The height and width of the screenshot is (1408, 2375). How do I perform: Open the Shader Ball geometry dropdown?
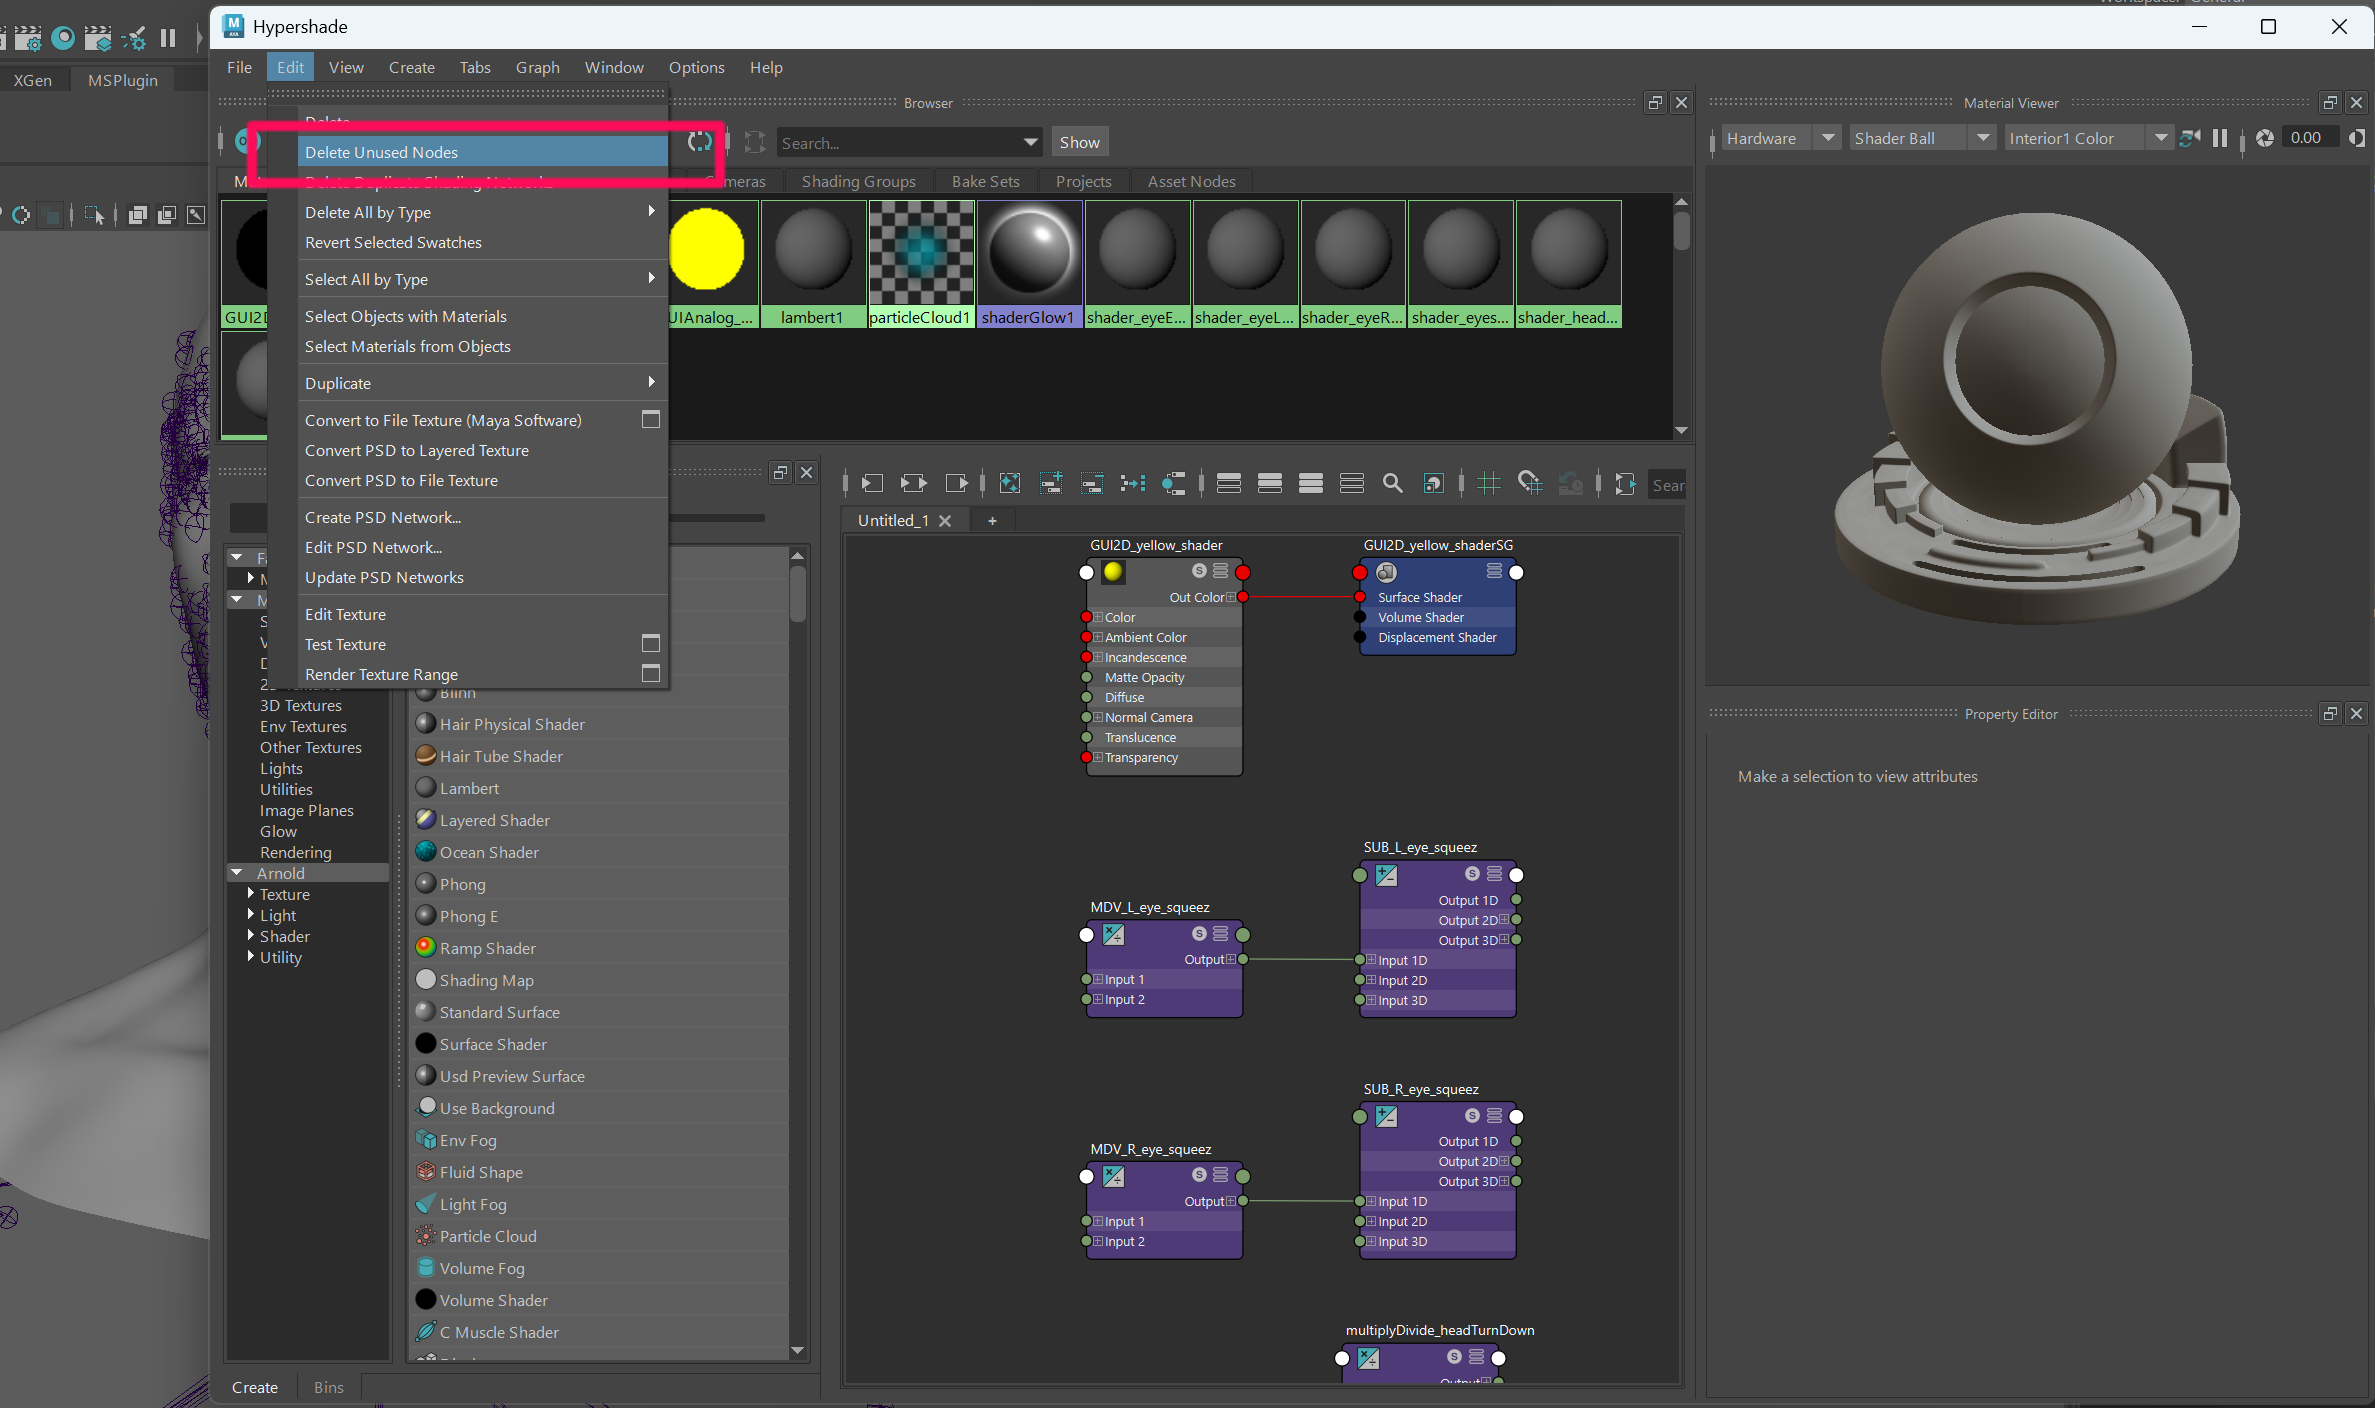point(1982,138)
